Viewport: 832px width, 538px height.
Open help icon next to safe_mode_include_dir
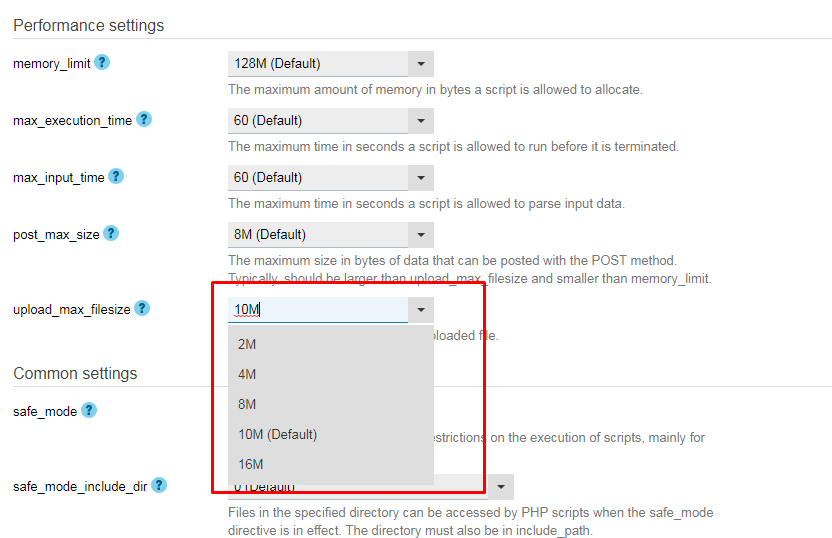click(x=159, y=485)
